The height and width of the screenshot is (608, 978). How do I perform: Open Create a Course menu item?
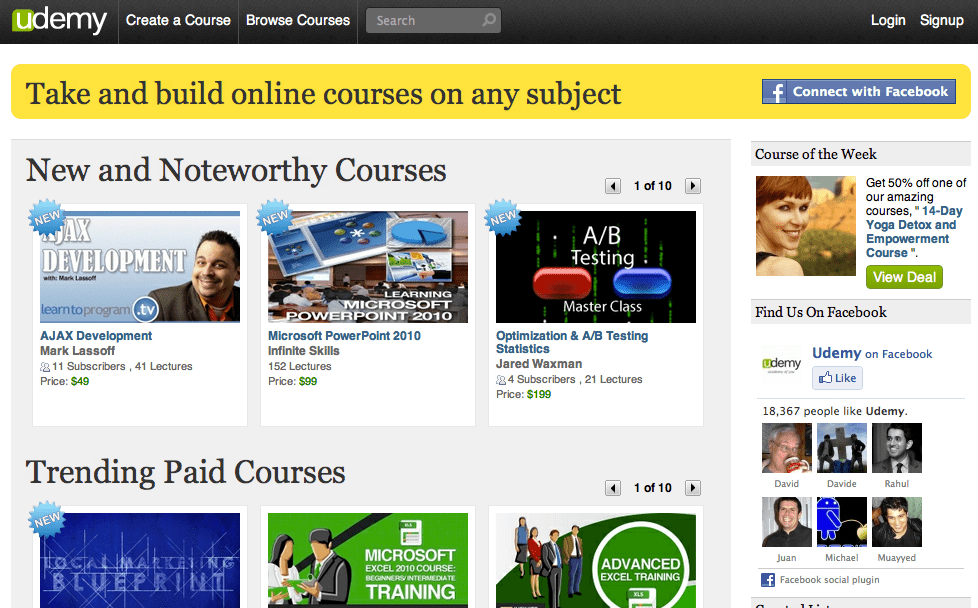178,21
